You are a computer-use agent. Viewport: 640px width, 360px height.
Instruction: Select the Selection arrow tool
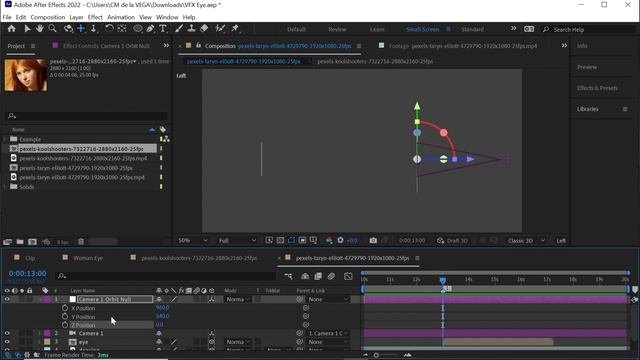click(x=27, y=29)
